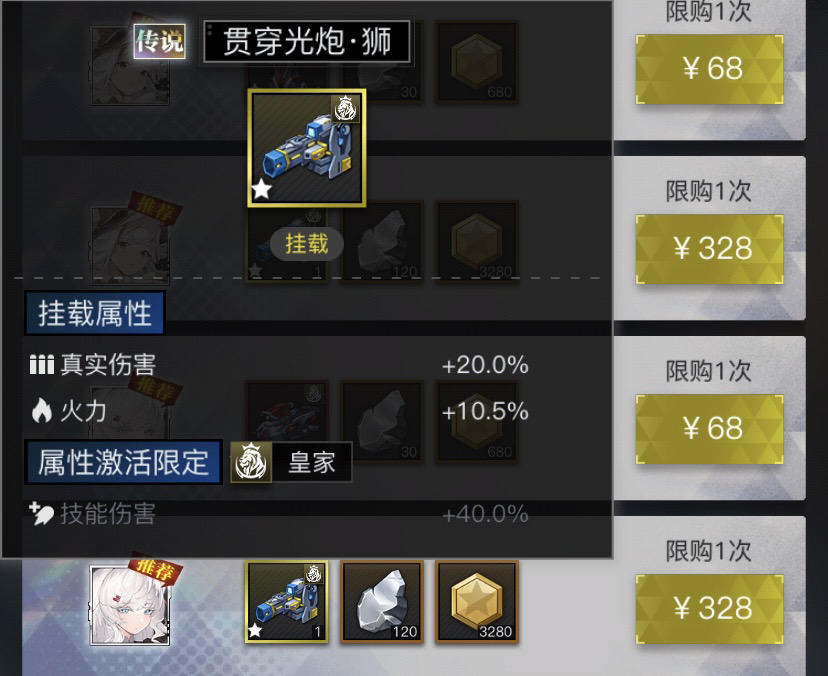Click the 技能伤害 skill icon
This screenshot has height=676, width=828.
(x=41, y=514)
